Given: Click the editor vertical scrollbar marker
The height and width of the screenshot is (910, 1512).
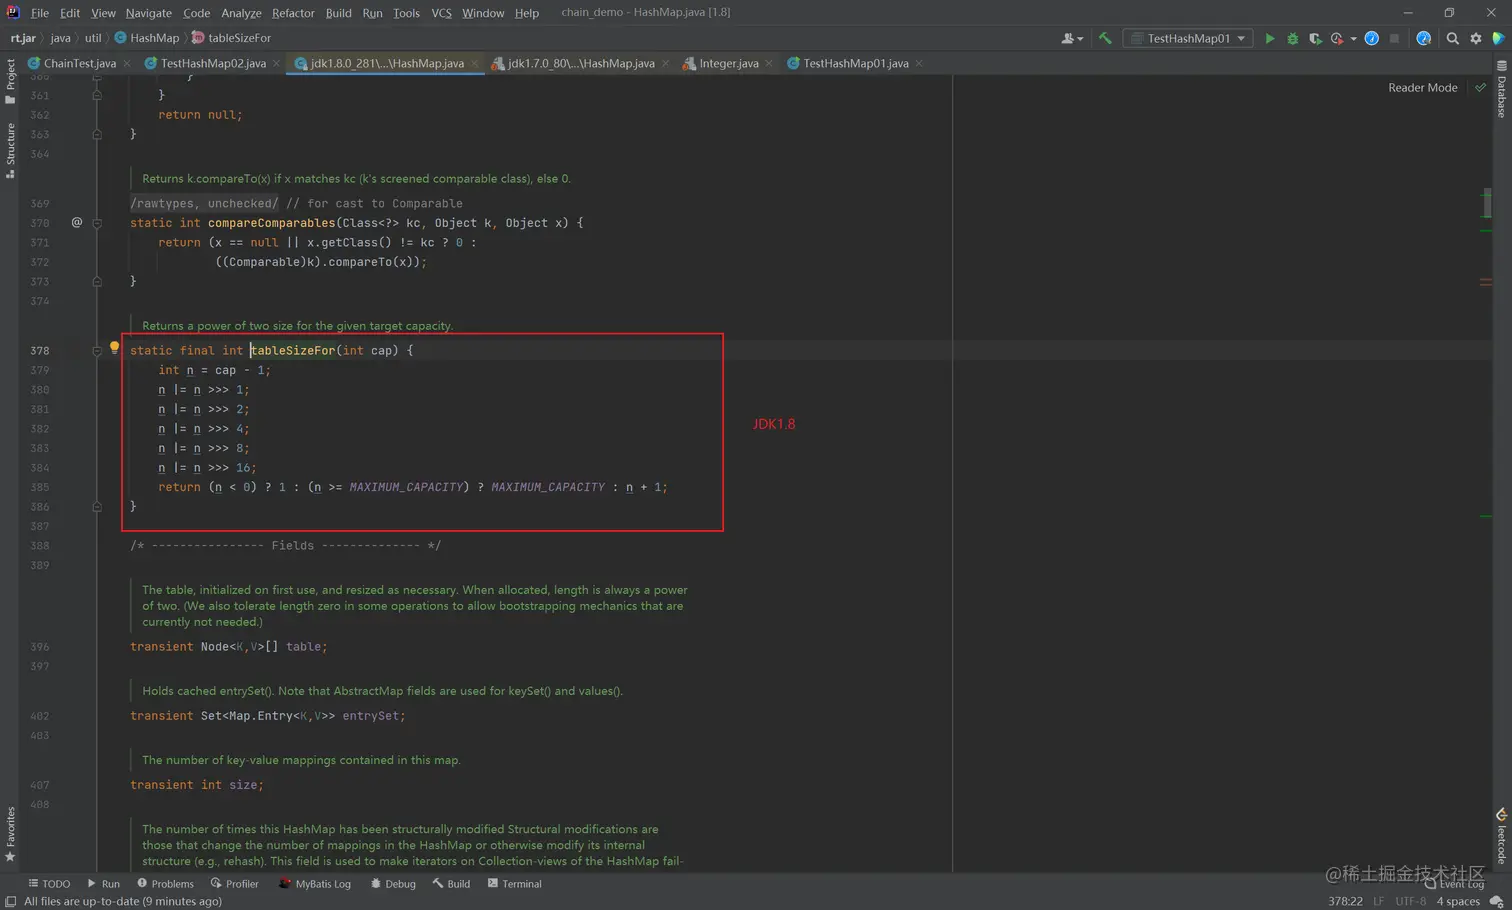Looking at the screenshot, I should click(1486, 203).
